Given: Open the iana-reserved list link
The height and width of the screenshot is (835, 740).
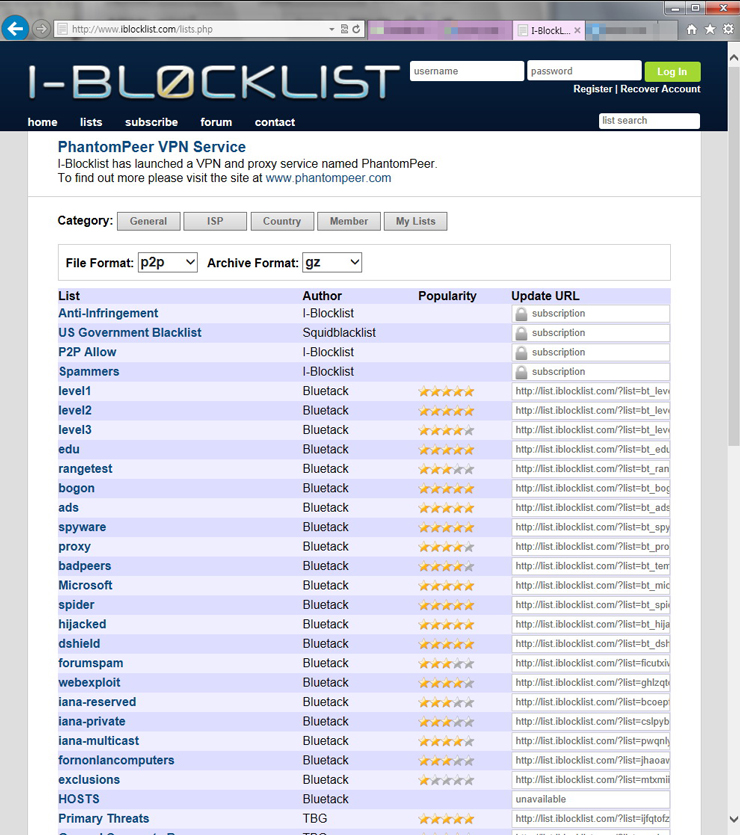Looking at the screenshot, I should tap(97, 702).
